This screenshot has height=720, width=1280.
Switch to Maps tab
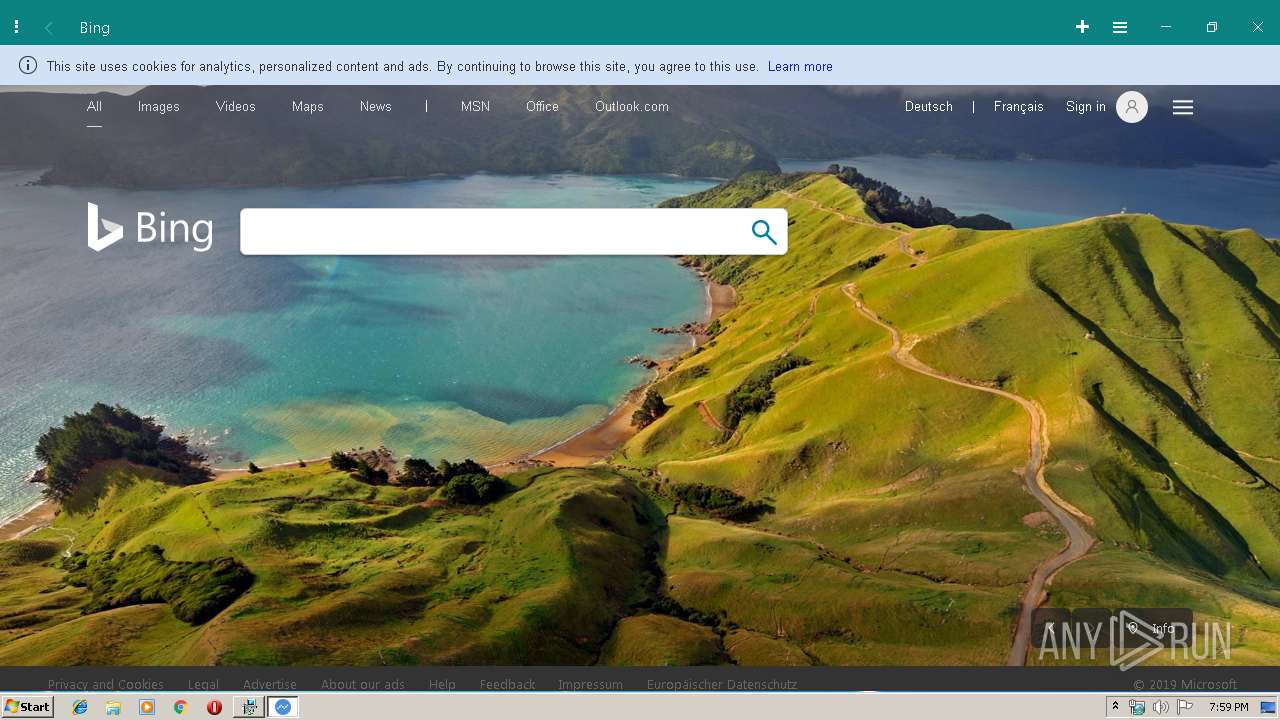click(308, 107)
